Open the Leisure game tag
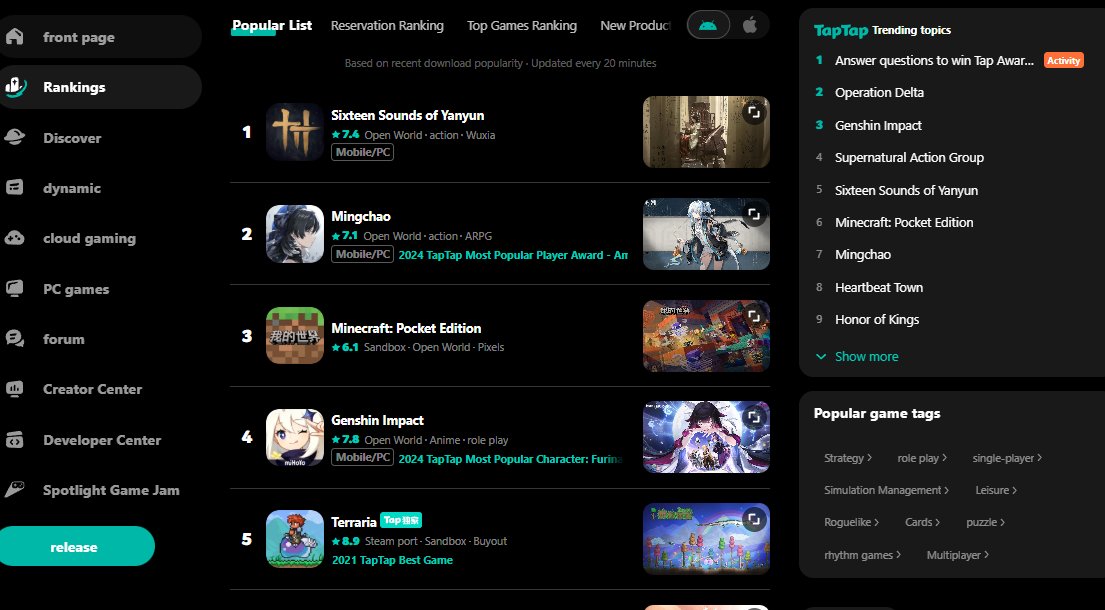The height and width of the screenshot is (610, 1105). [x=996, y=490]
